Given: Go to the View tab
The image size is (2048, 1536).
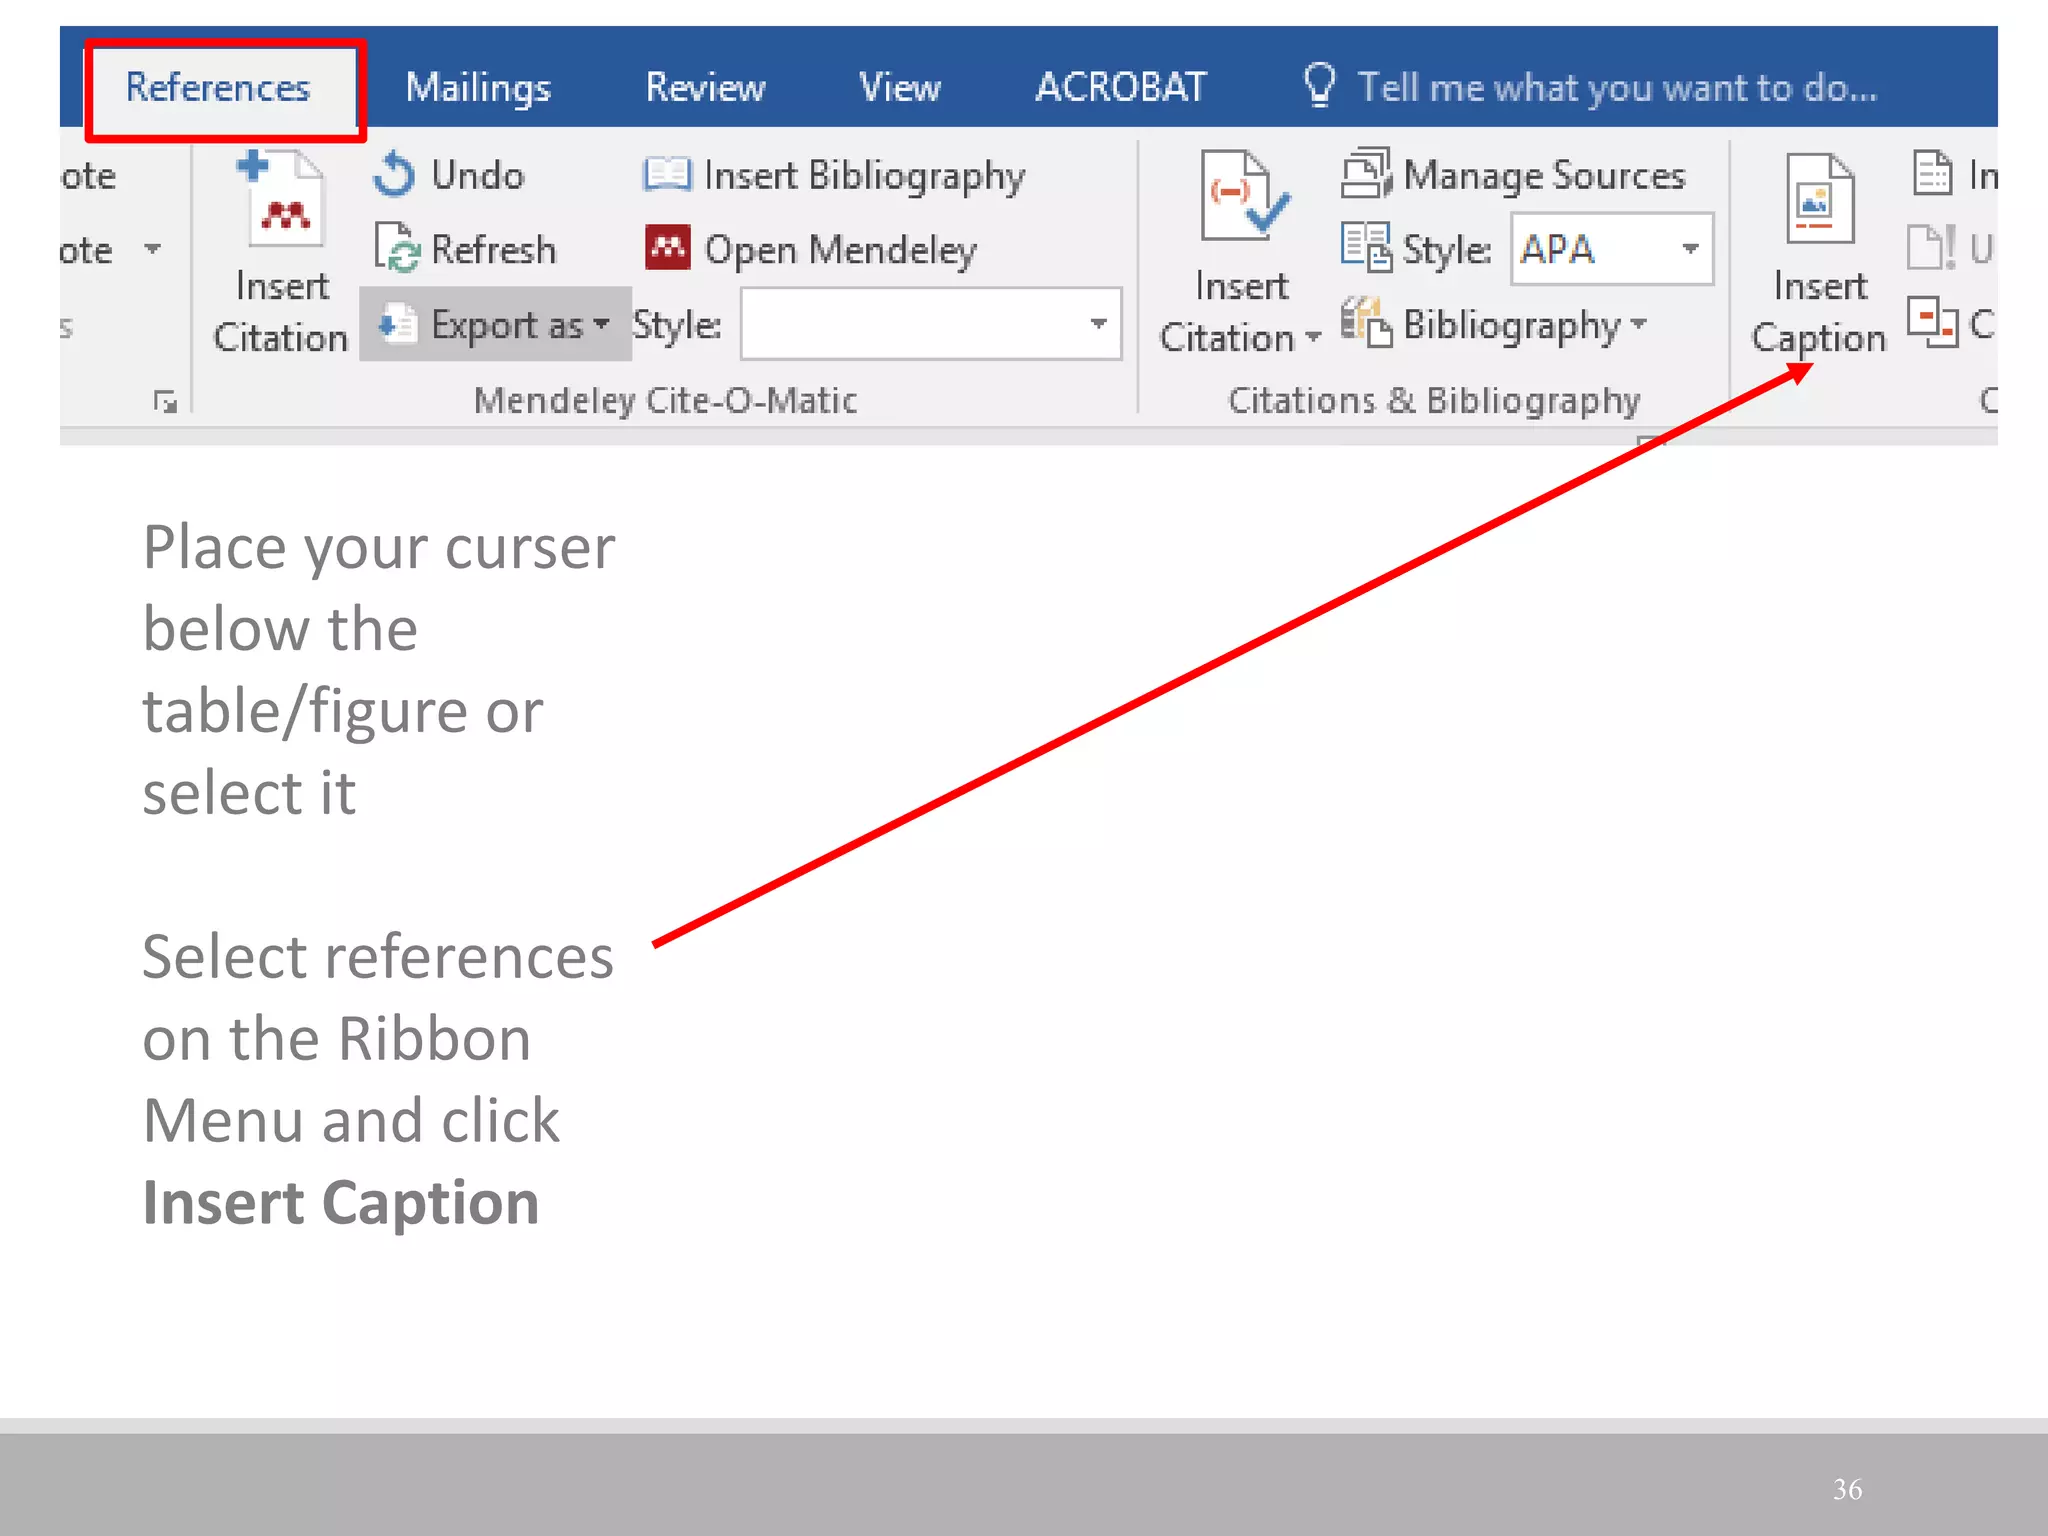Looking at the screenshot, I should [x=900, y=88].
